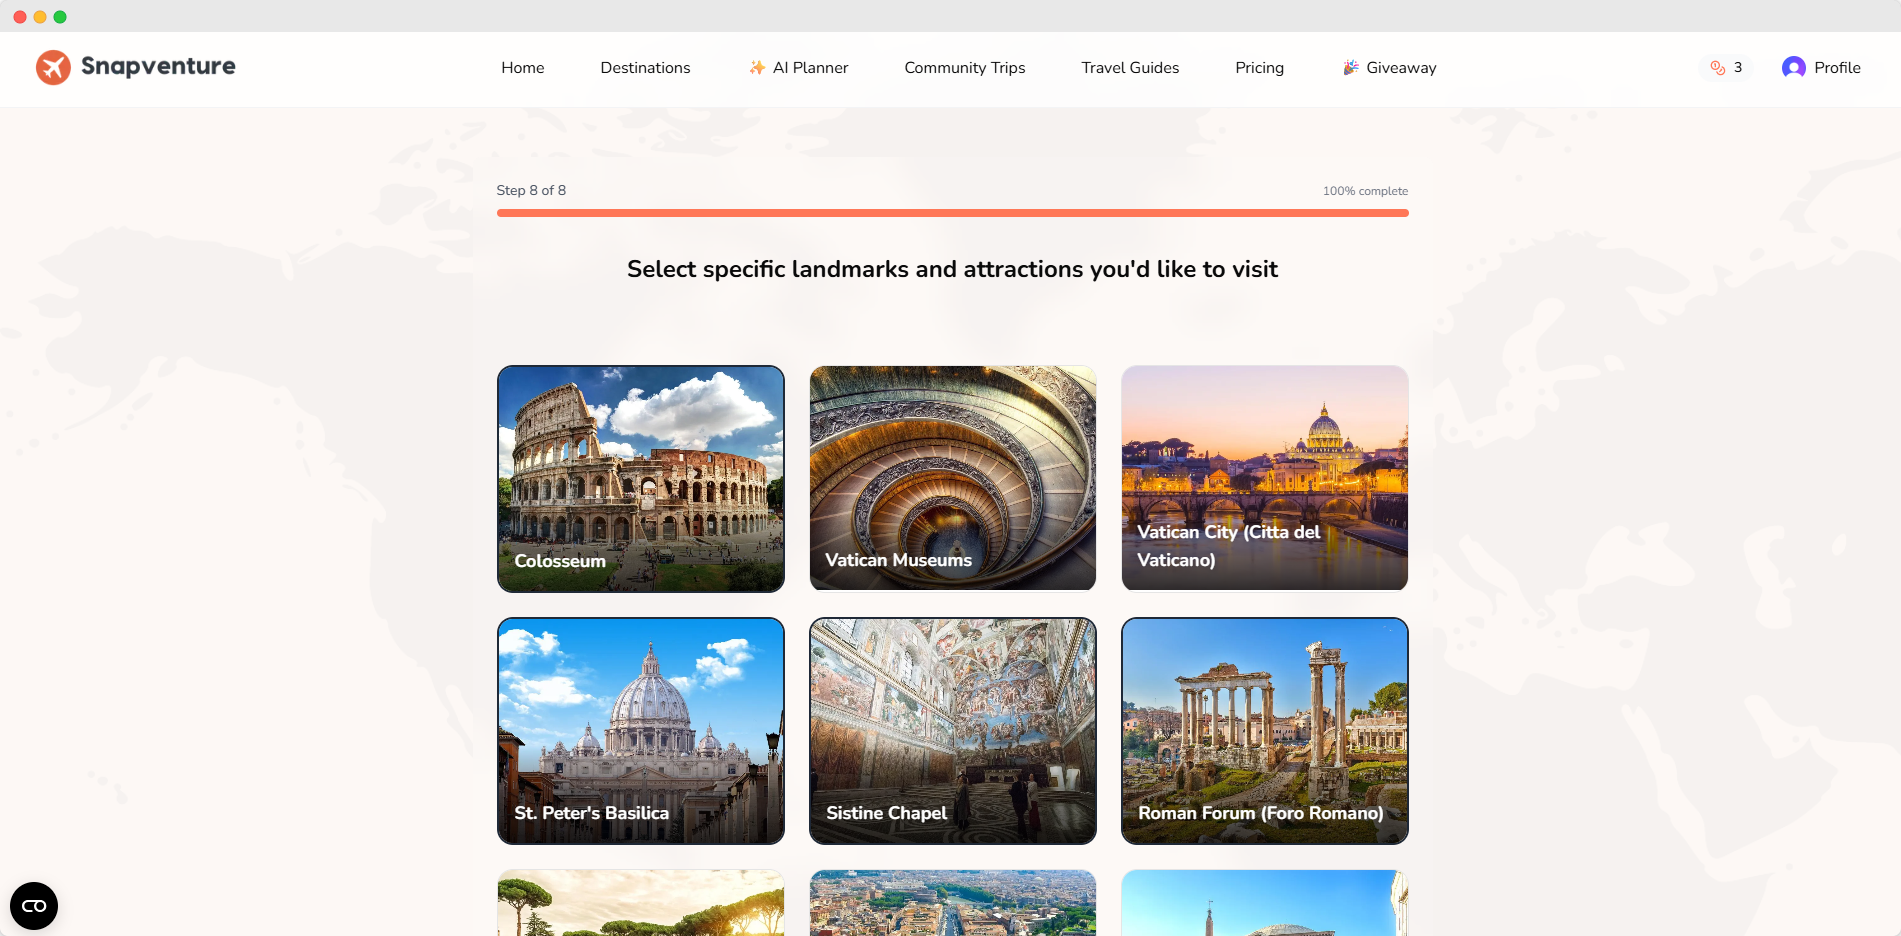The image size is (1901, 936).
Task: Visit the Pricing page
Action: (1259, 67)
